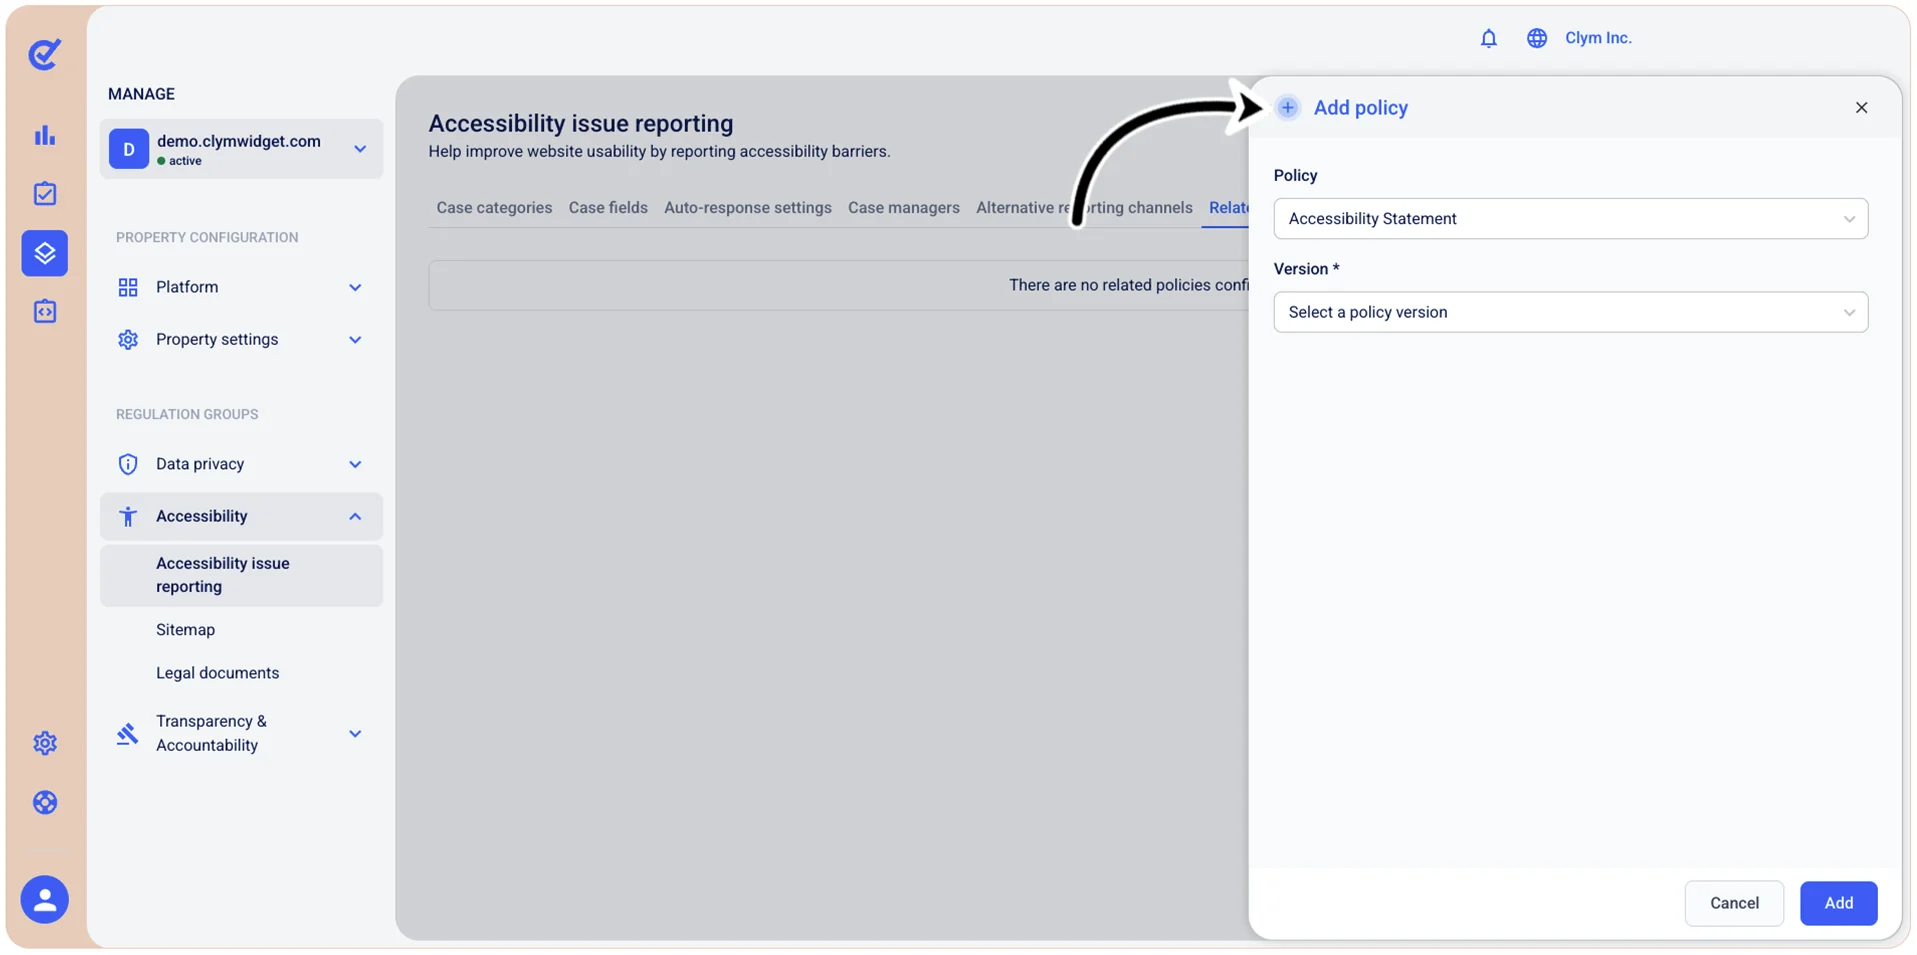Viewport: 1917px width, 955px height.
Task: Switch to the Case managers tab
Action: click(x=904, y=208)
